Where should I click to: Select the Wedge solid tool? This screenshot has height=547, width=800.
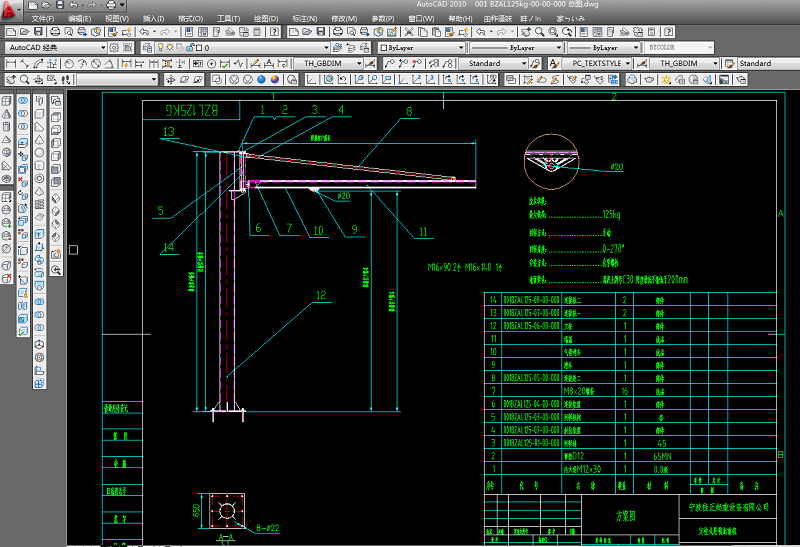tap(39, 127)
